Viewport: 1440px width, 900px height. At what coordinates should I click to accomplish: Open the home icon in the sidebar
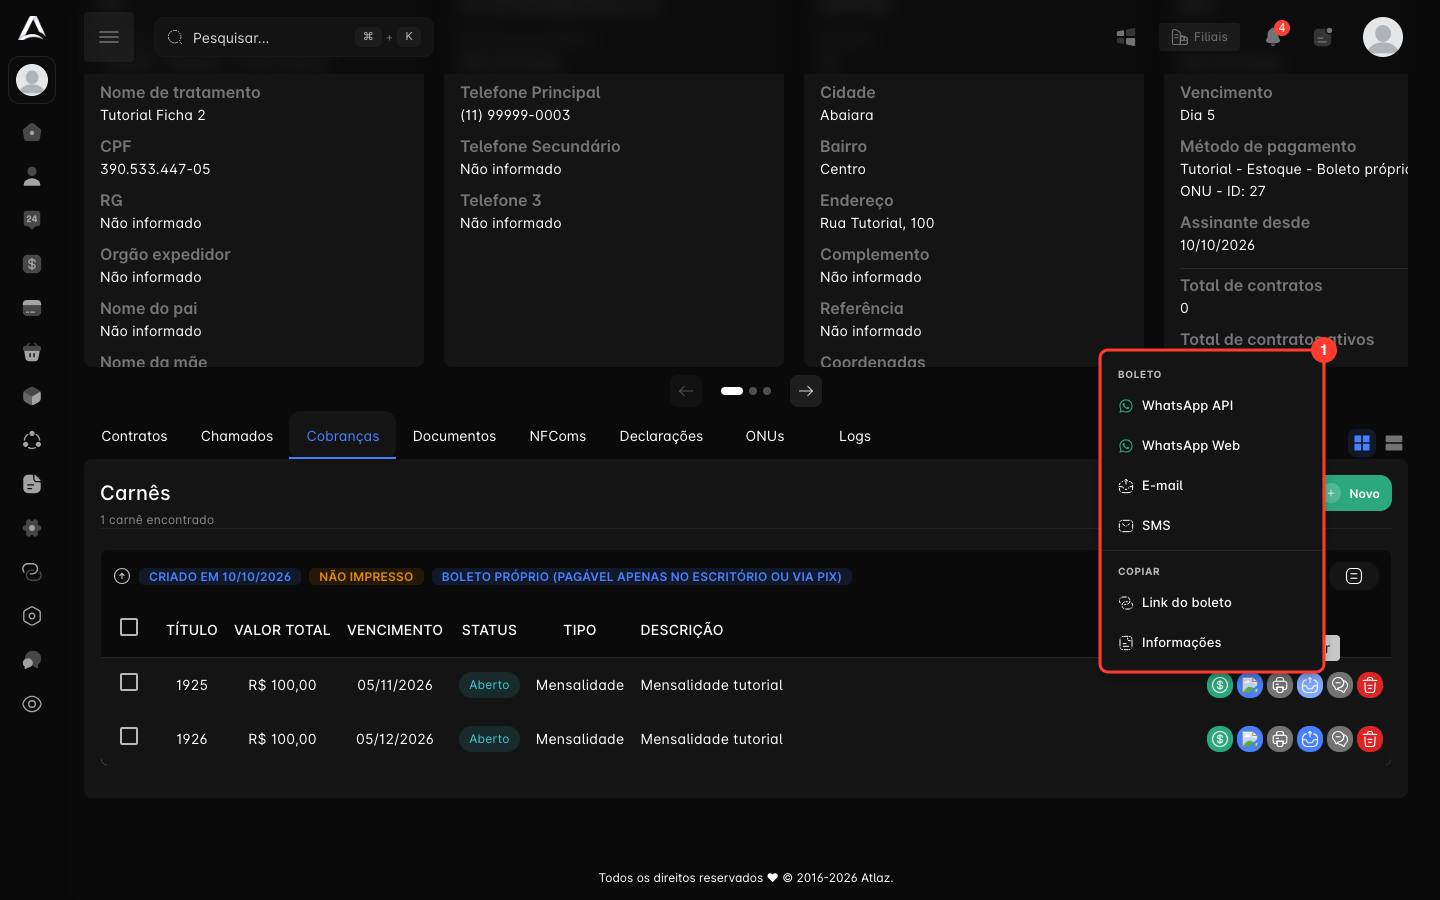[32, 132]
